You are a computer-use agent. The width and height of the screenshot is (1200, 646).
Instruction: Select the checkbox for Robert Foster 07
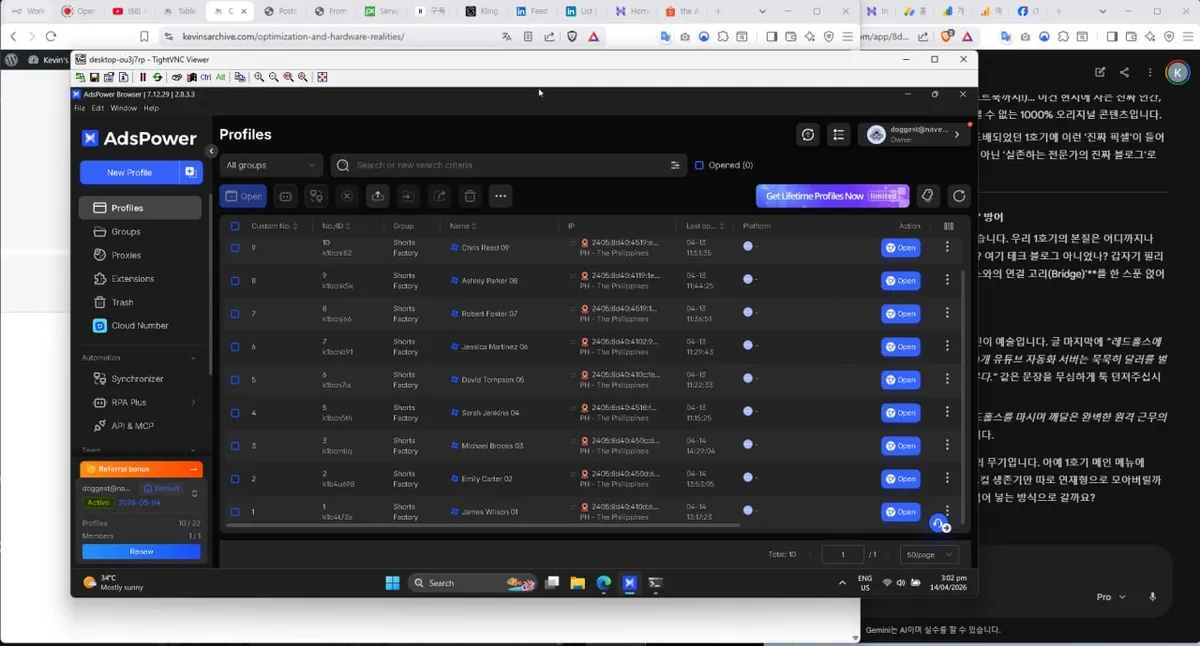coord(235,314)
